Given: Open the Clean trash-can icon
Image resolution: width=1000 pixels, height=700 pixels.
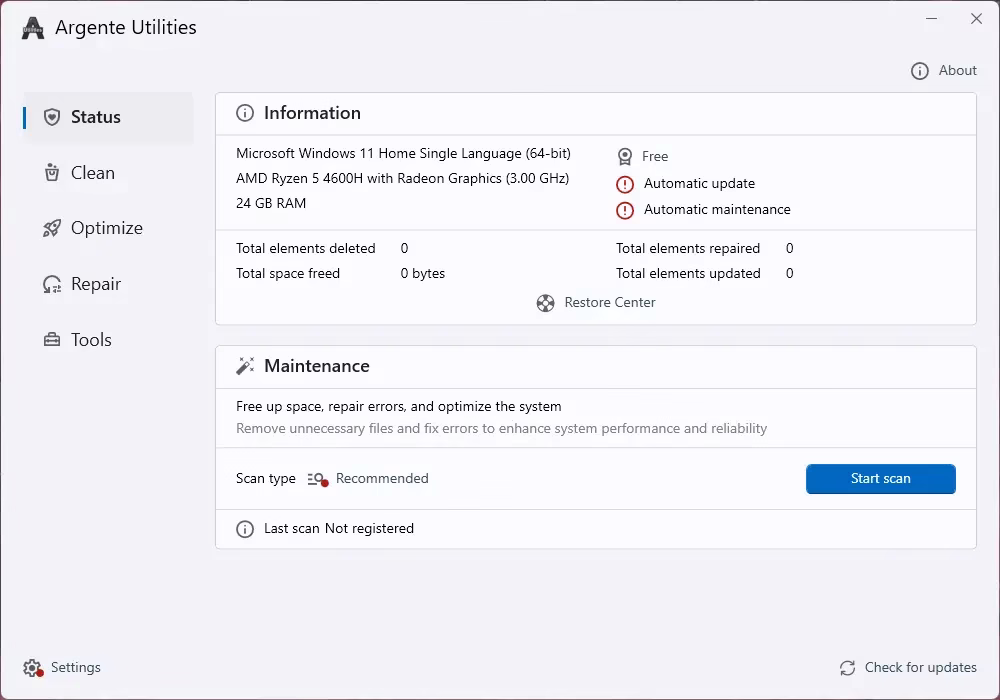Looking at the screenshot, I should coord(51,172).
